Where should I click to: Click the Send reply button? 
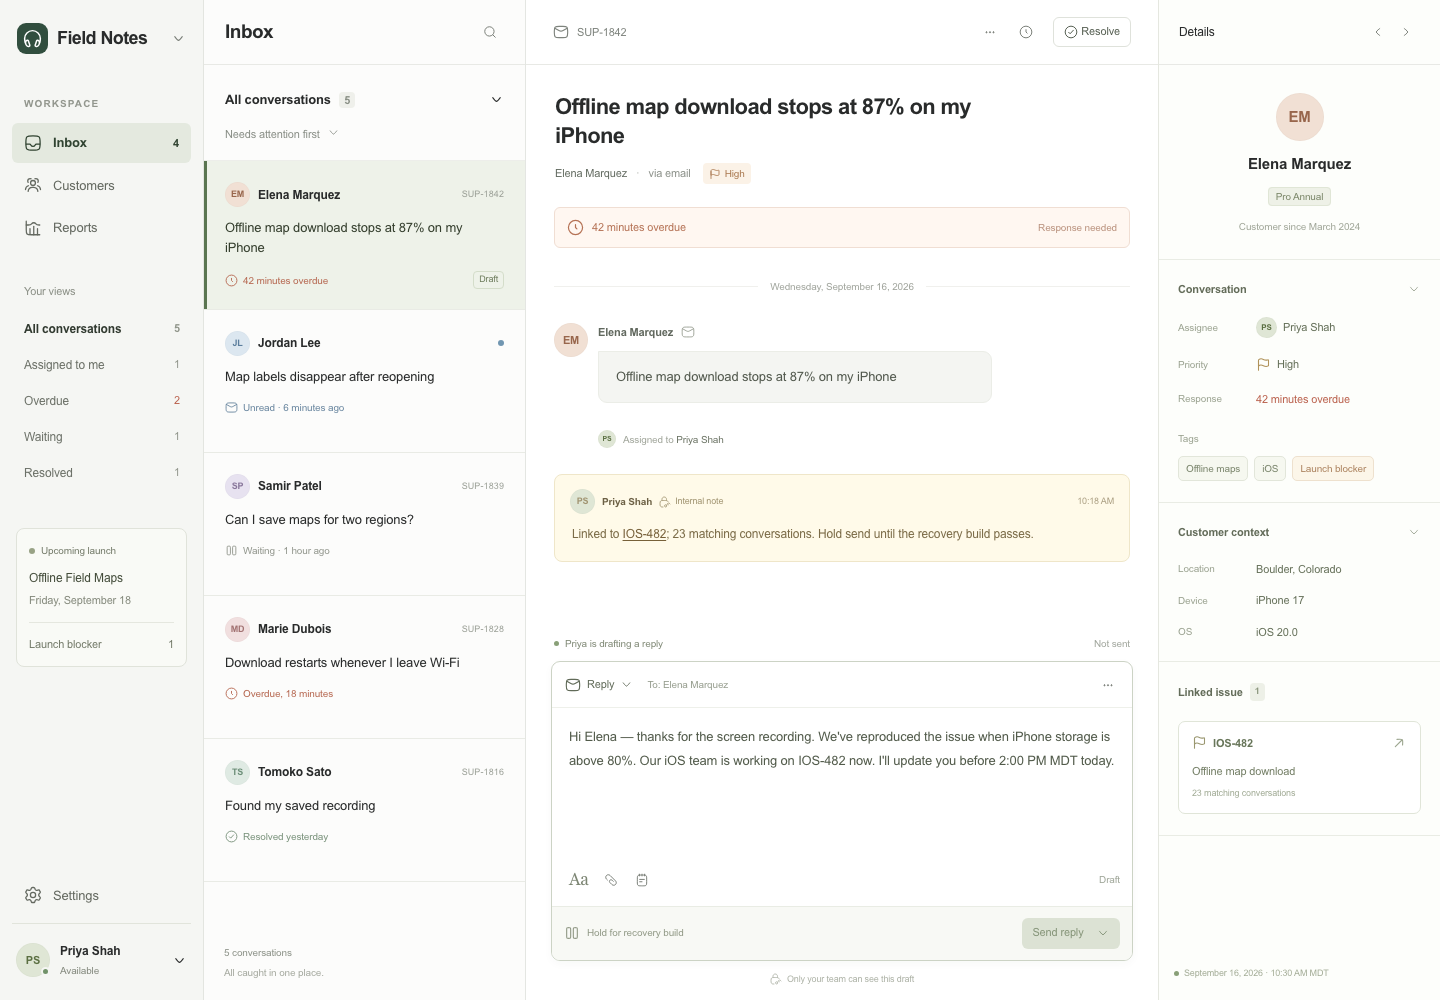click(1057, 933)
